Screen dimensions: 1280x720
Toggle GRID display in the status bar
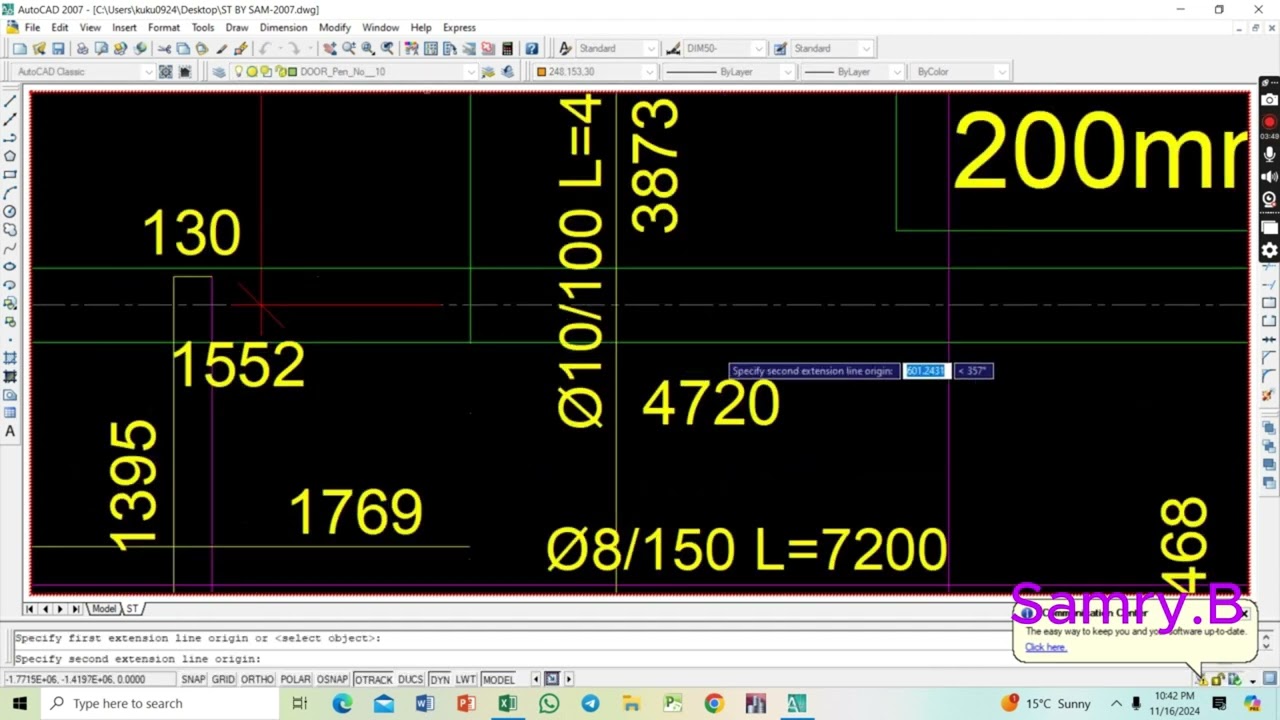click(x=223, y=679)
